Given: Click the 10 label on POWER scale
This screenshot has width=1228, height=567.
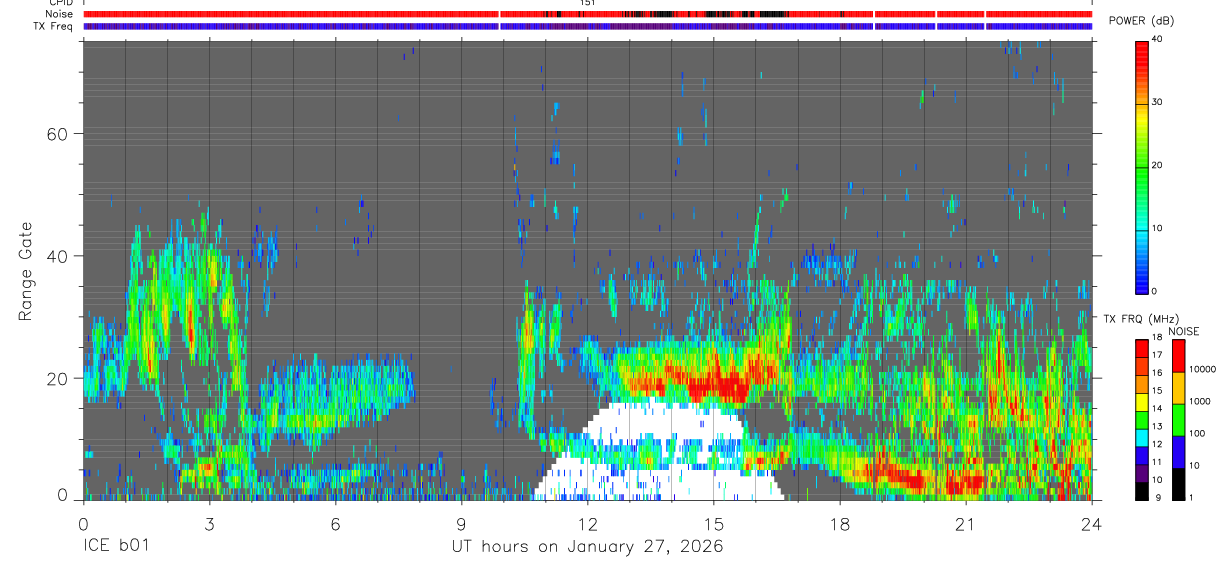Looking at the screenshot, I should click(x=1157, y=228).
